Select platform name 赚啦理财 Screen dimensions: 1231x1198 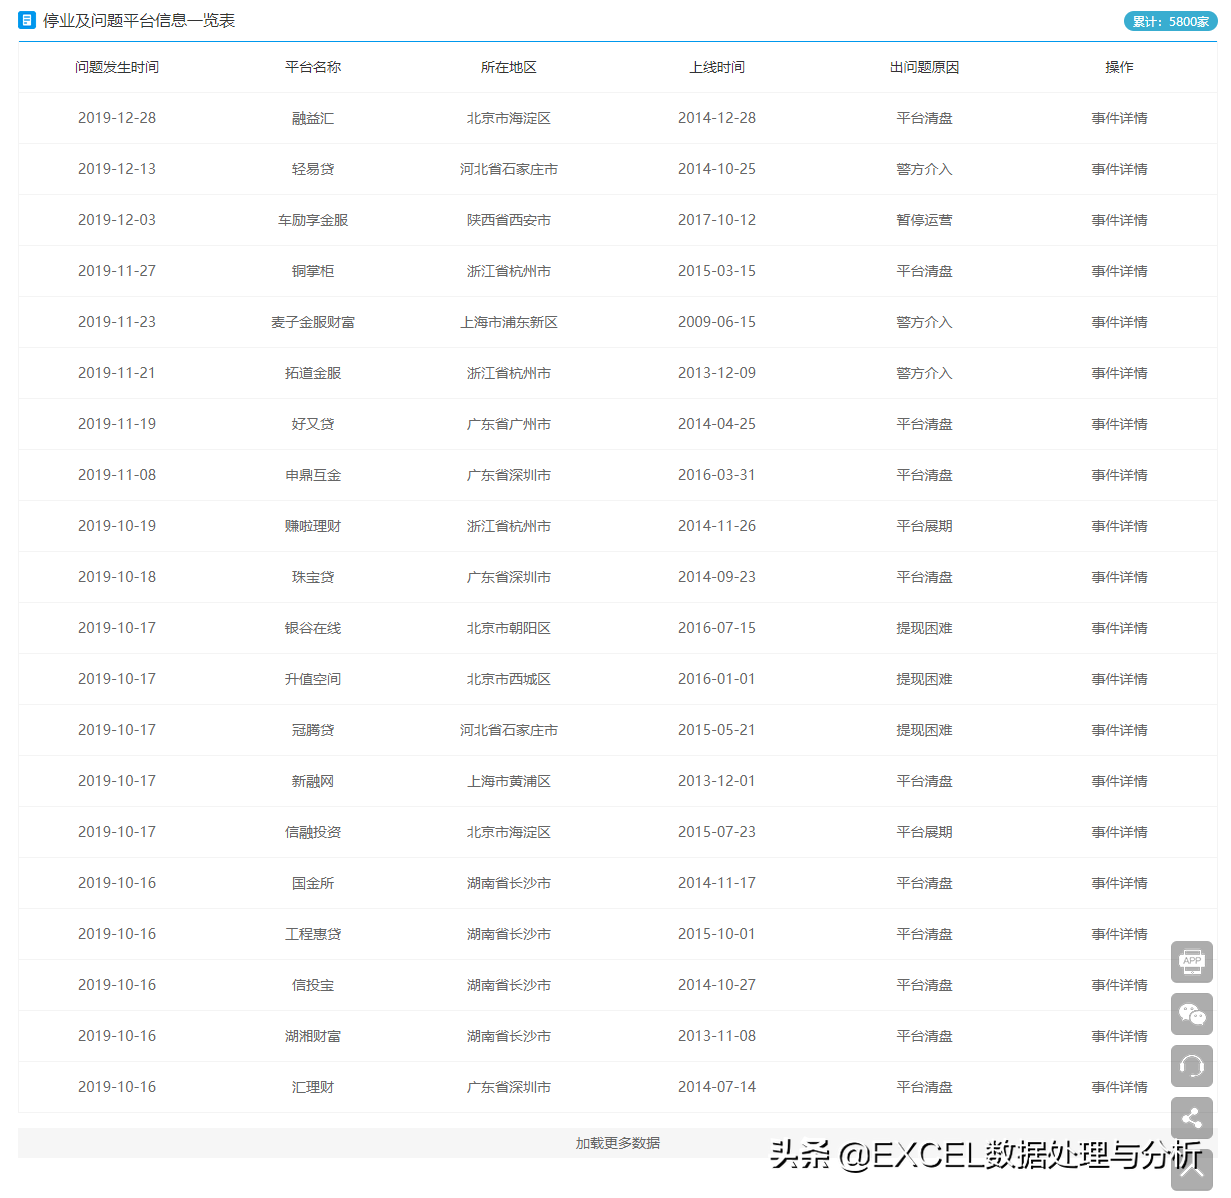click(x=313, y=526)
